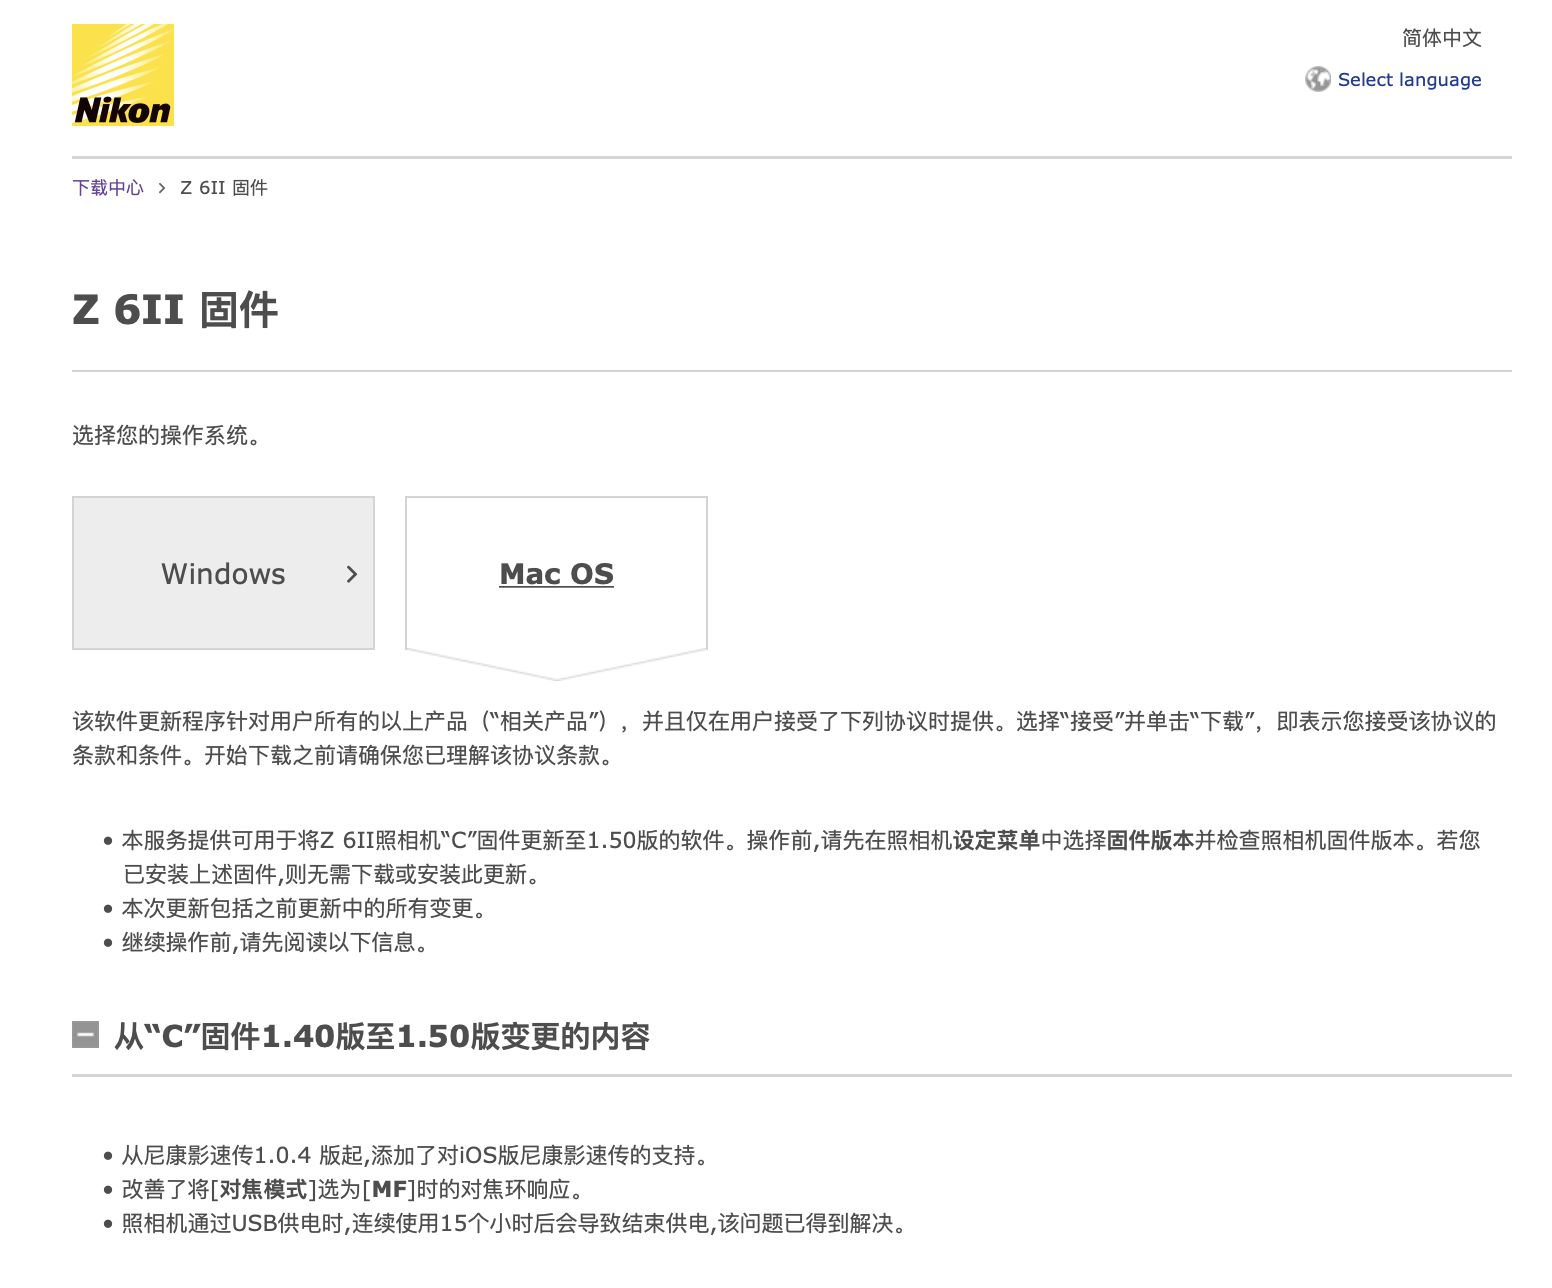Viewport: 1552px width, 1288px height.
Task: Choose the Windows operating system tab
Action: click(x=223, y=573)
